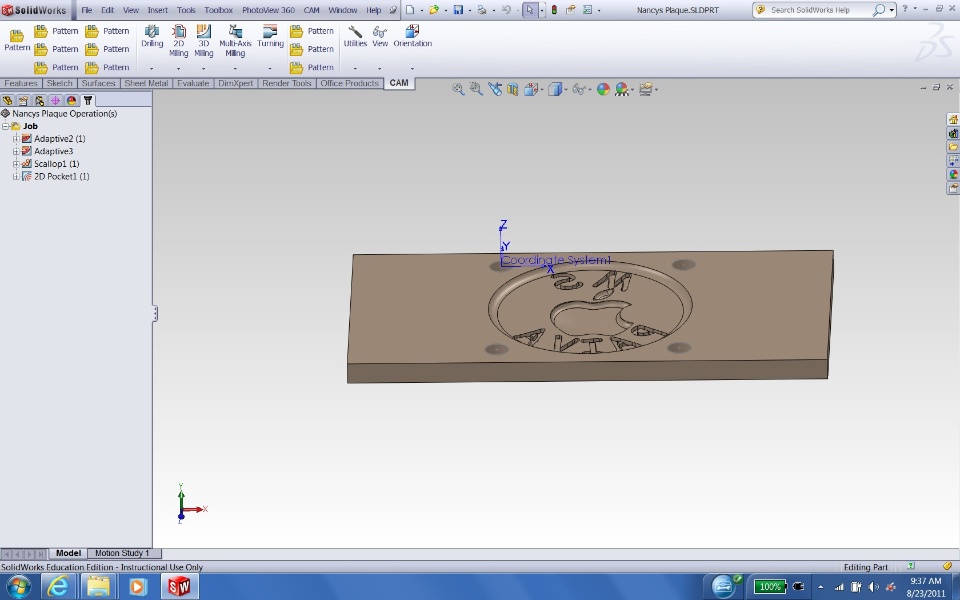960x600 pixels.
Task: Expand the 2D Pocket1 (1) operation
Action: tap(16, 176)
